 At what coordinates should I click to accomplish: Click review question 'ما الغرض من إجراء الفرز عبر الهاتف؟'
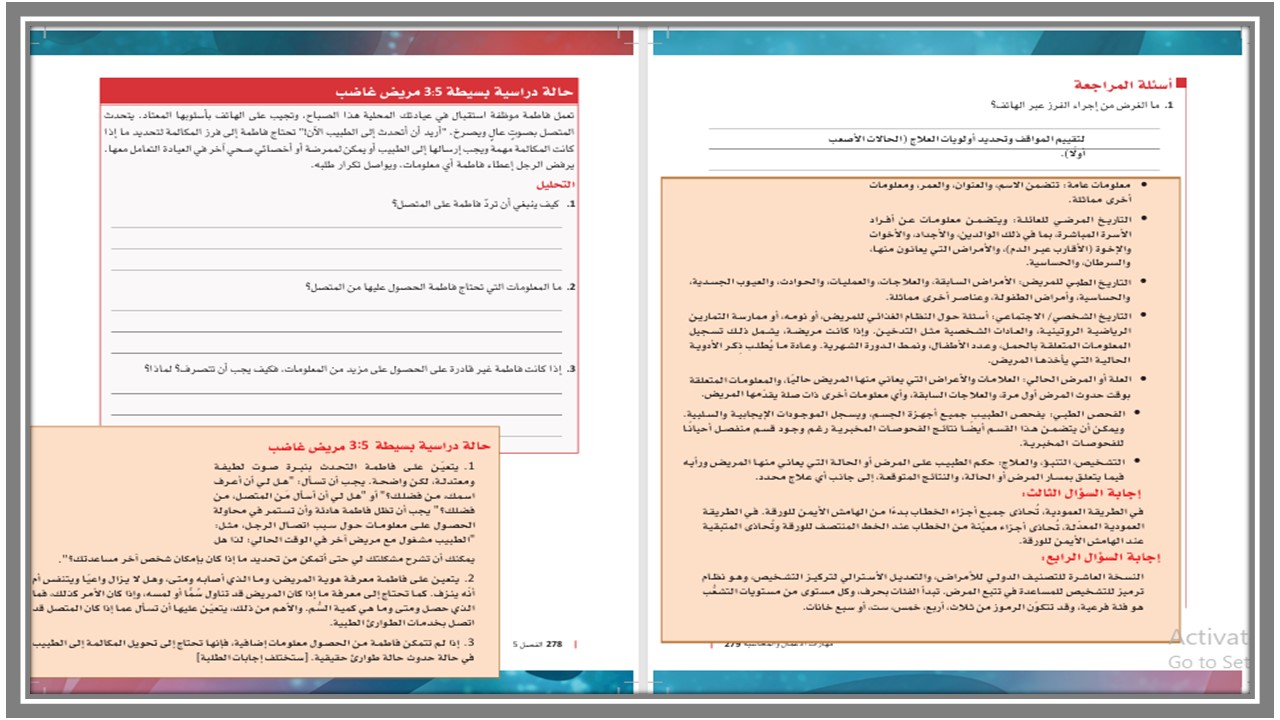(x=1082, y=104)
